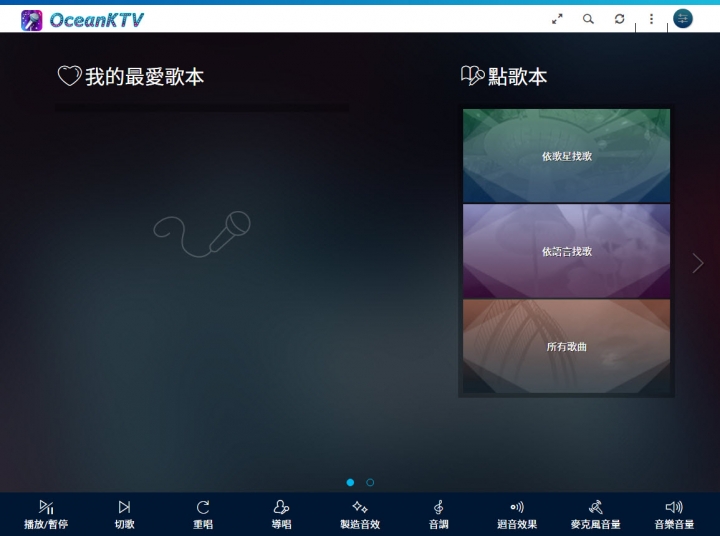Click the refresh icon in the header

[619, 19]
